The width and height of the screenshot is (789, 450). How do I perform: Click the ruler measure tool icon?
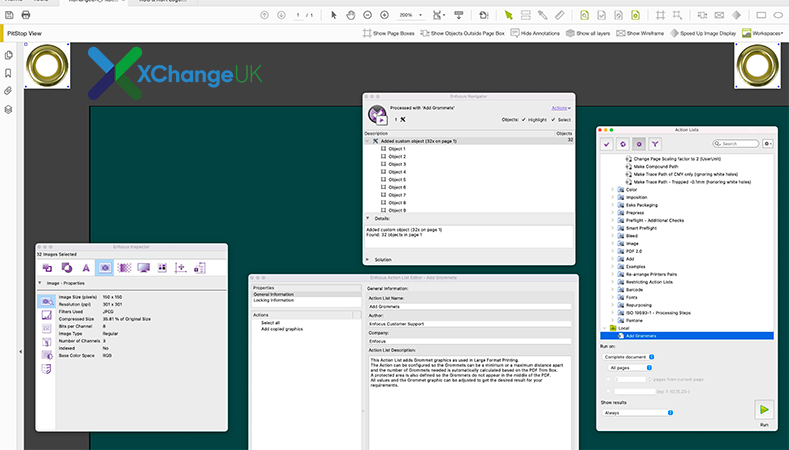pyautogui.click(x=560, y=15)
